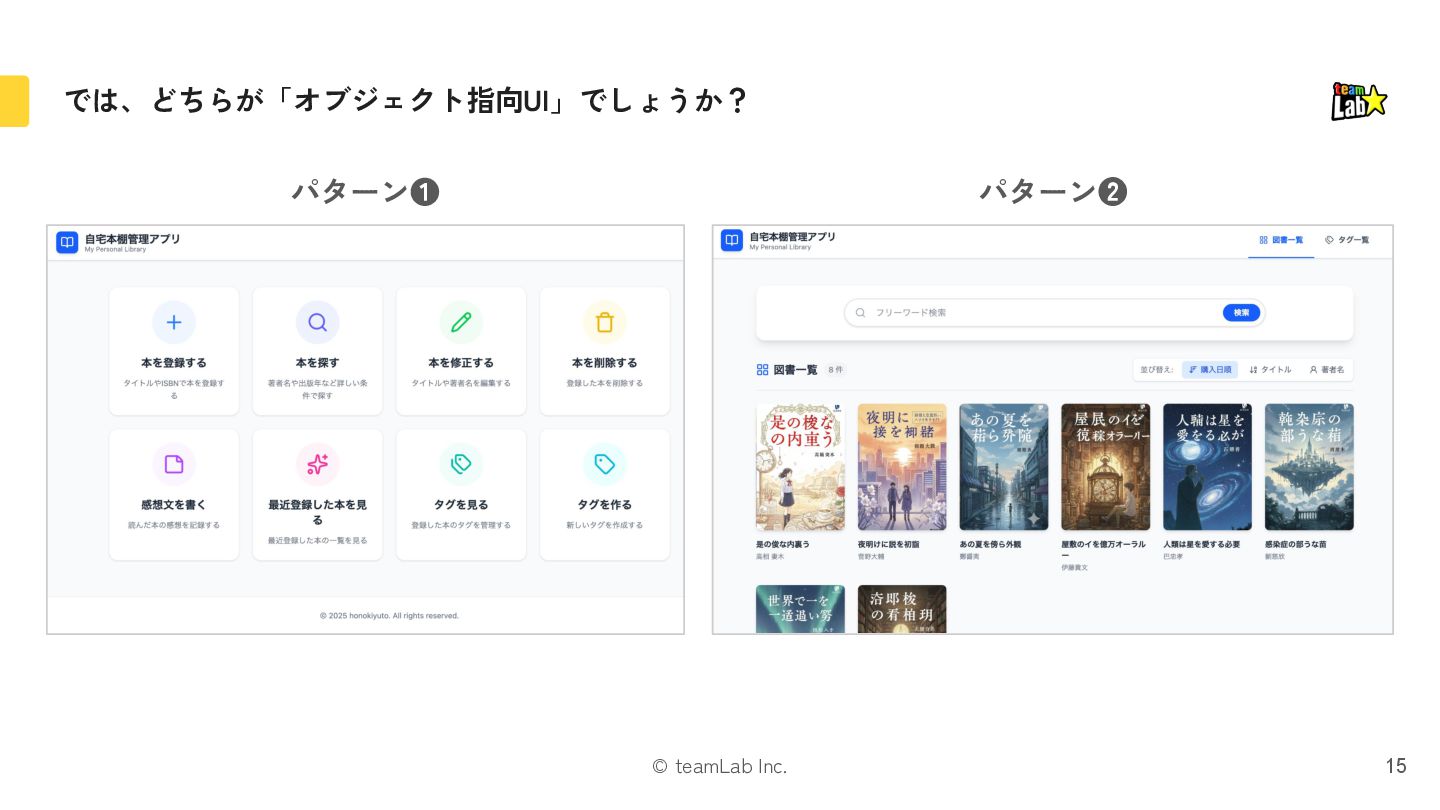The width and height of the screenshot is (1440, 810).
Task: Click the teamLab logo
Action: 1359,101
